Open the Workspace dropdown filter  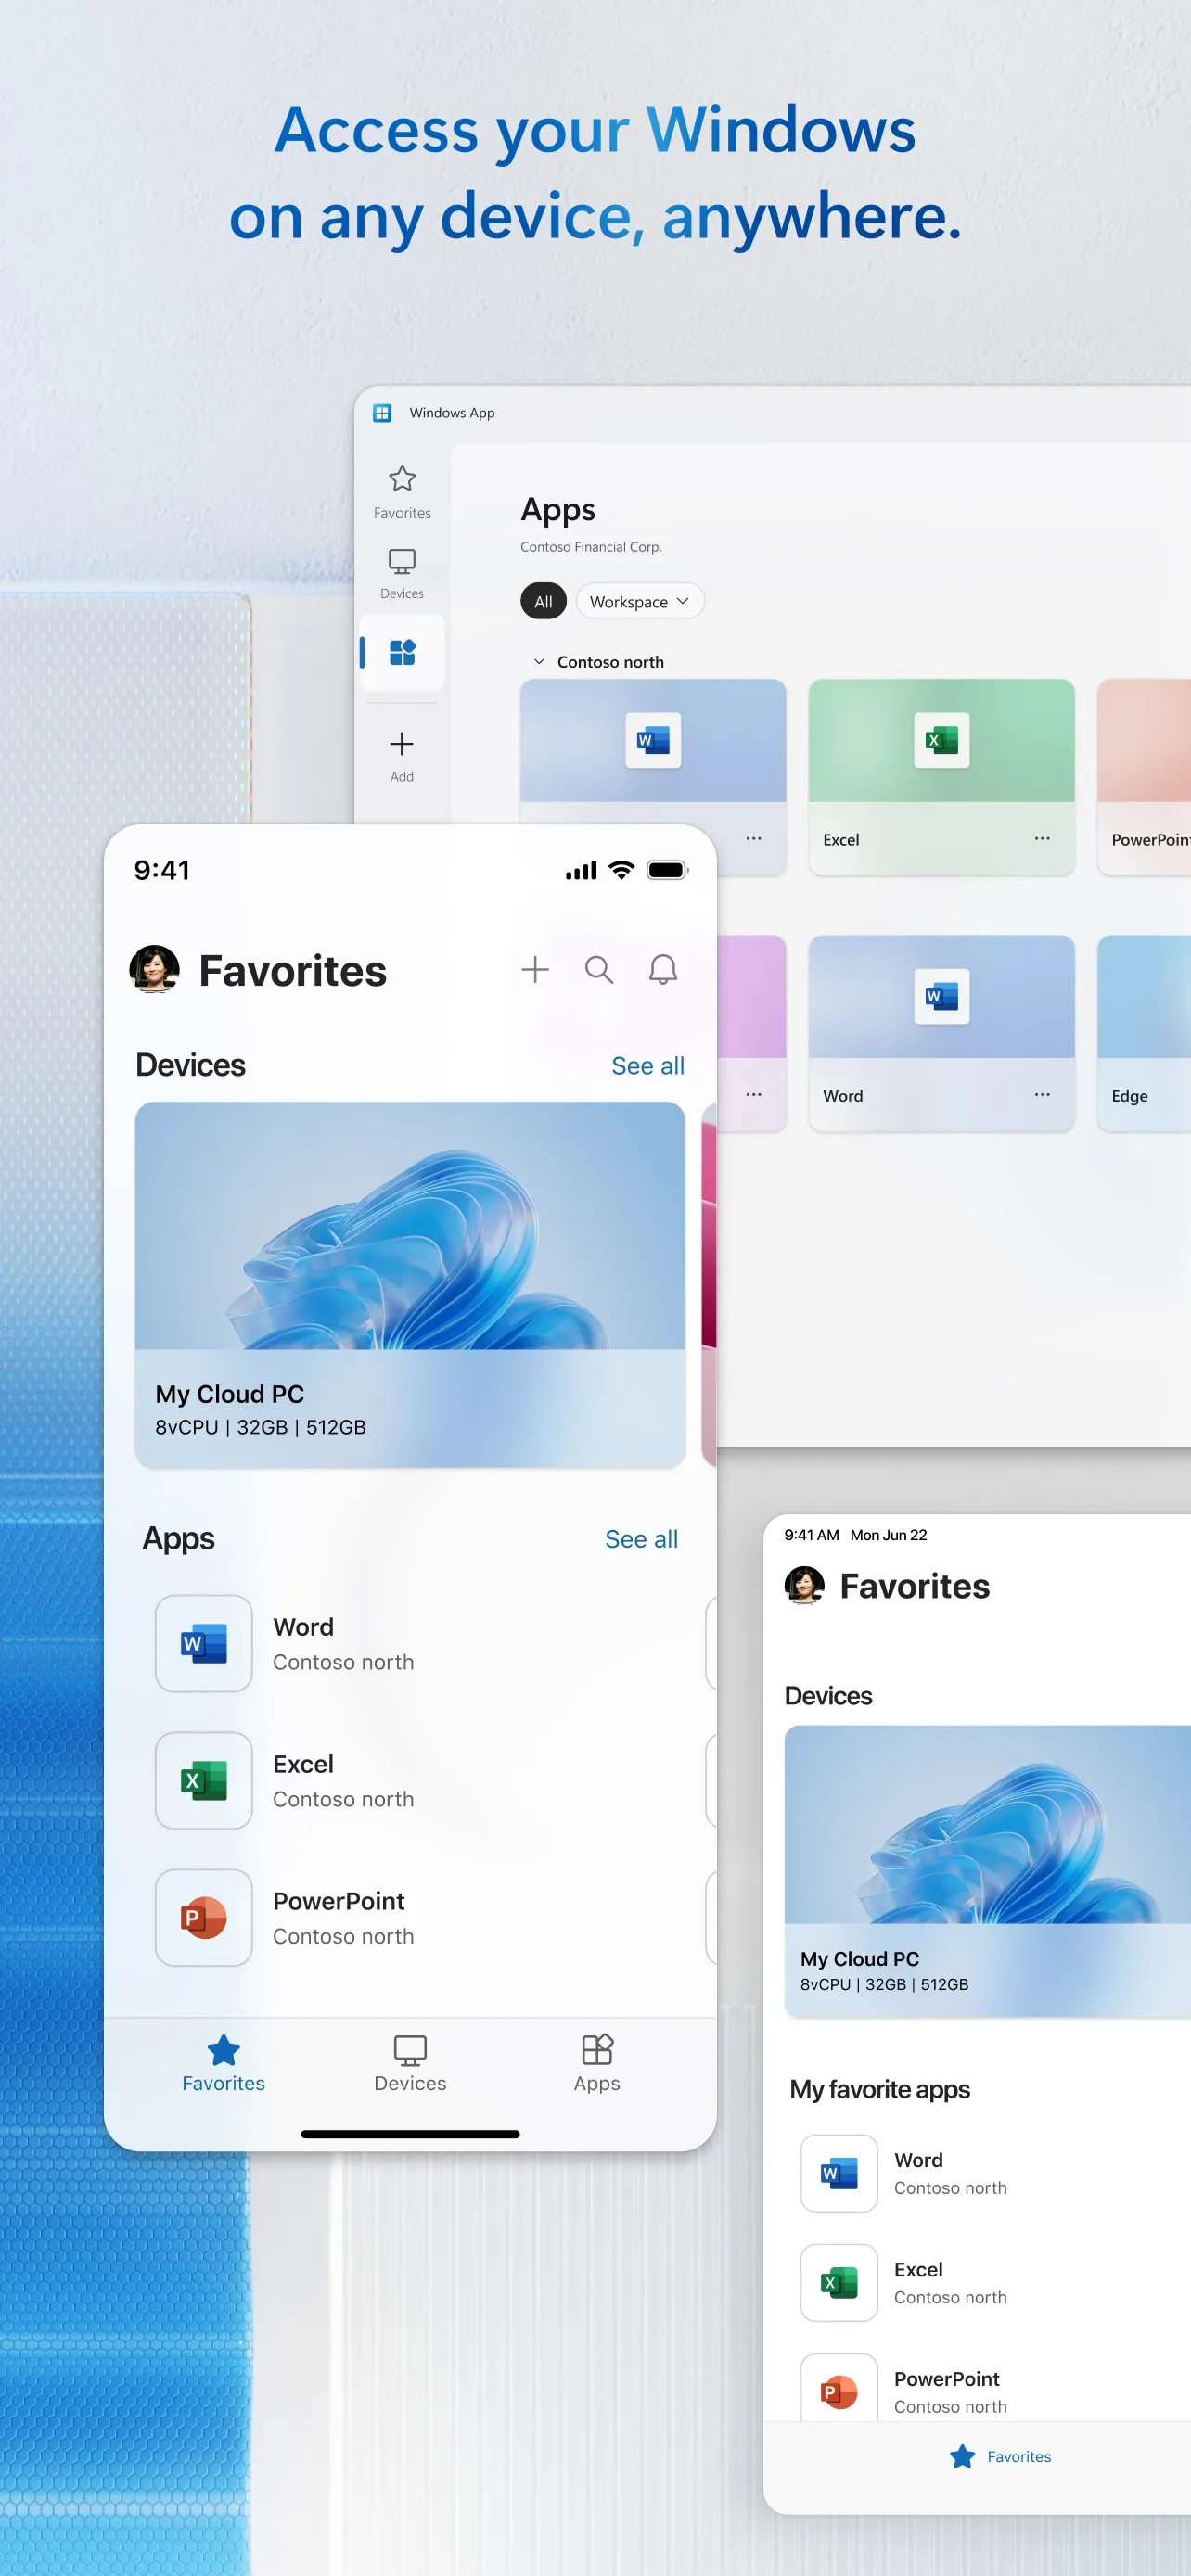(640, 601)
